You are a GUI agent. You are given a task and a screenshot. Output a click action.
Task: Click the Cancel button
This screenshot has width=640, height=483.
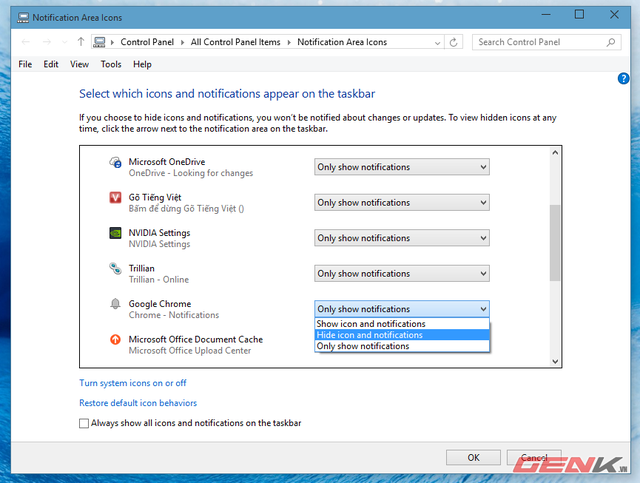click(534, 458)
